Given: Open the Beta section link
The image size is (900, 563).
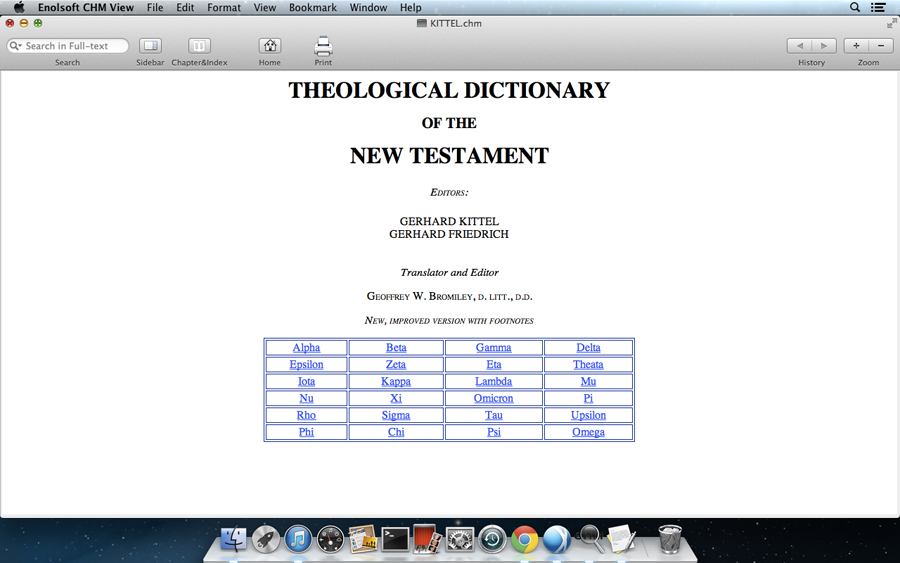Looking at the screenshot, I should tap(396, 348).
